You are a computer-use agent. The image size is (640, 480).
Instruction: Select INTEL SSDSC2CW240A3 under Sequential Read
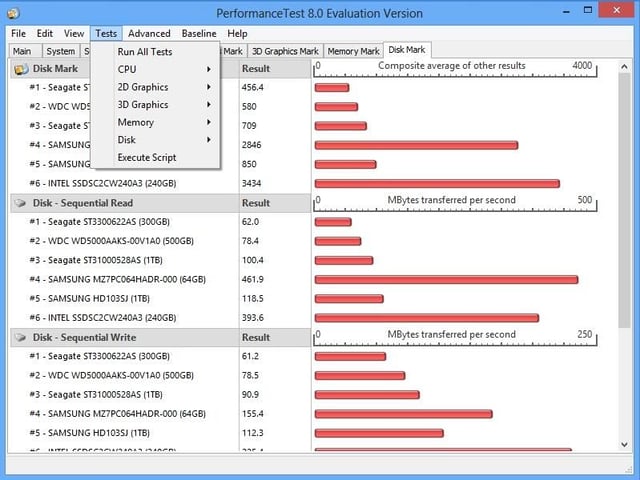102,318
